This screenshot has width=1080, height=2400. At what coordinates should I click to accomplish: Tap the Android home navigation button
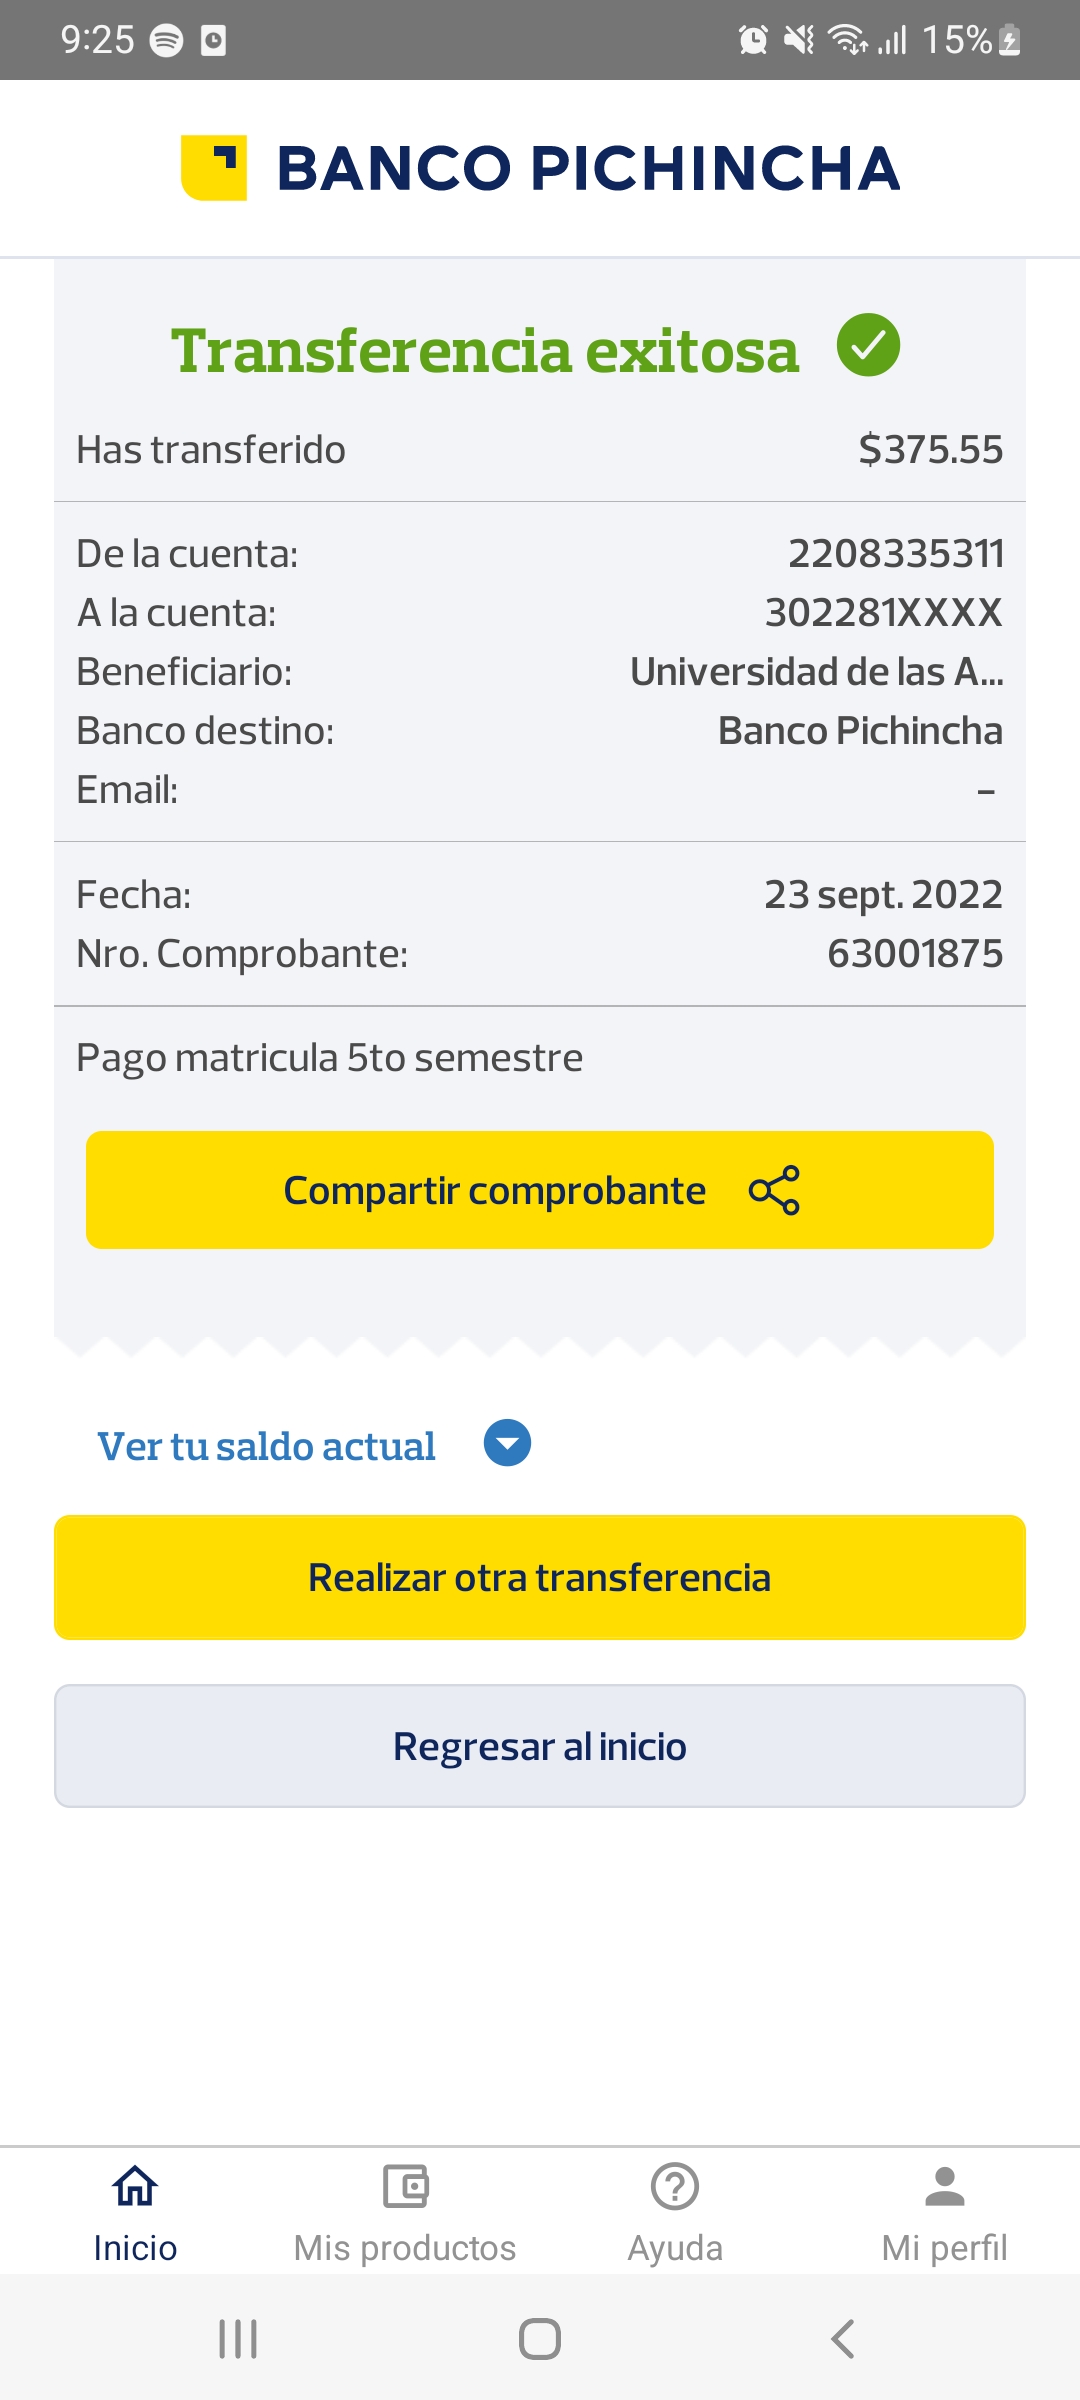point(540,2339)
